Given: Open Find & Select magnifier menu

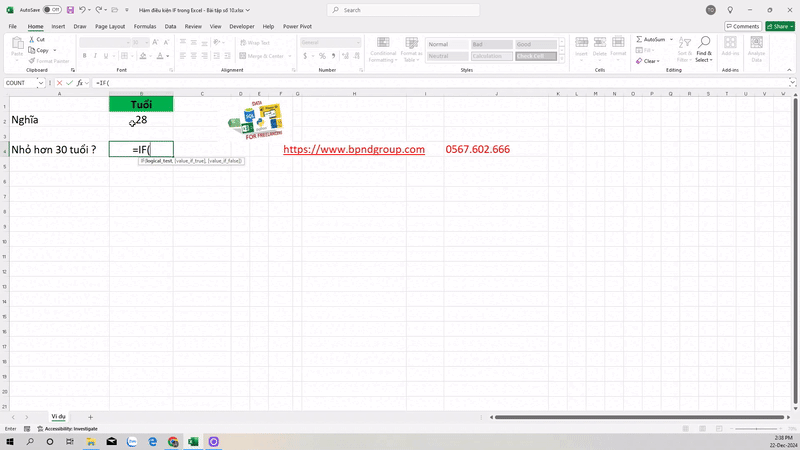Looking at the screenshot, I should pos(704,49).
